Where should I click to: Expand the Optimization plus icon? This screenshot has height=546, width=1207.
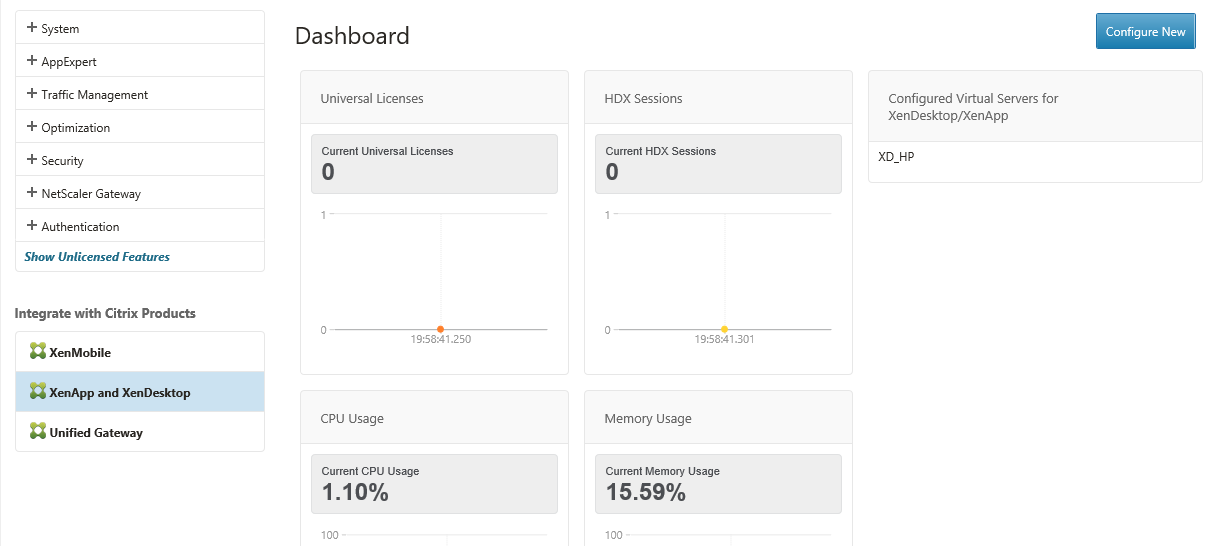click(32, 127)
